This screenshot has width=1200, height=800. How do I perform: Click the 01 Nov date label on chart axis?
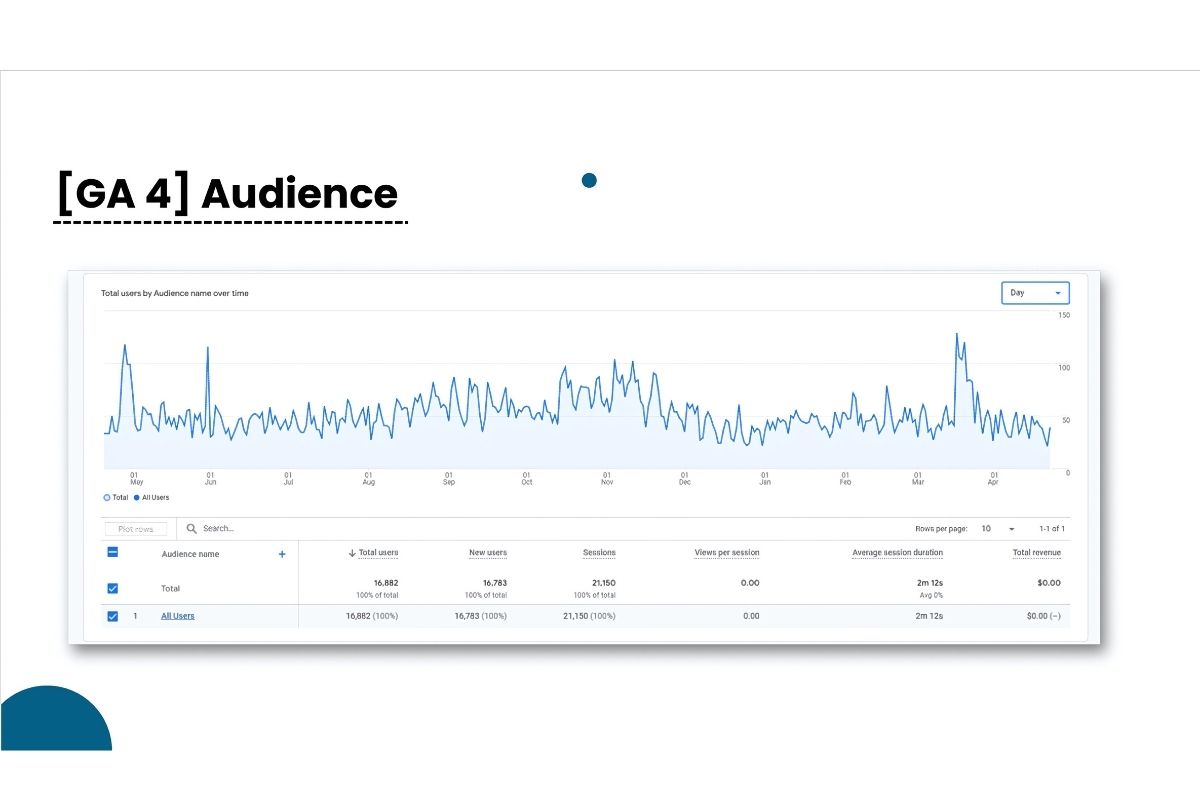607,478
